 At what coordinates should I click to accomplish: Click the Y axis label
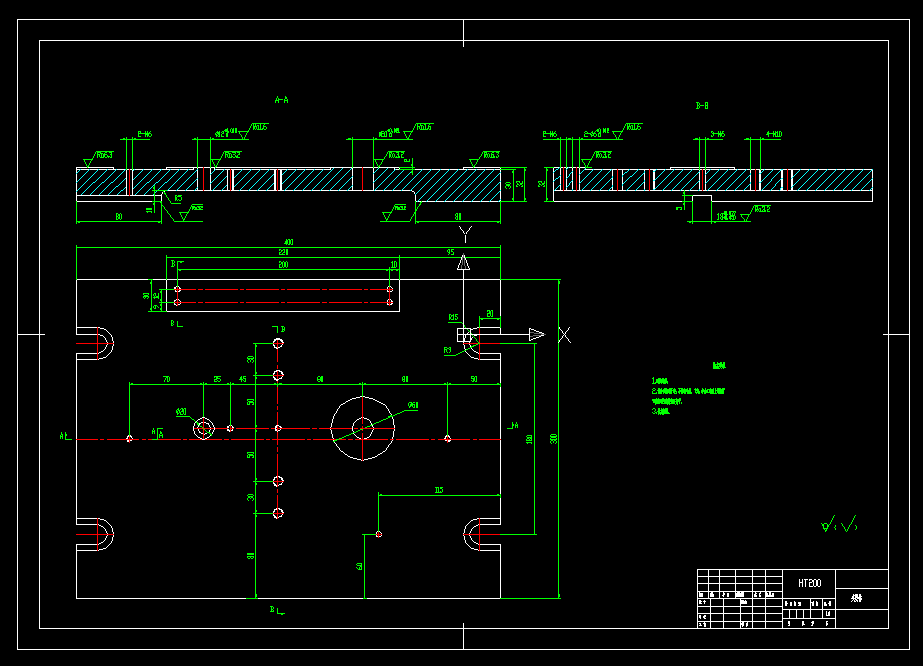point(466,234)
